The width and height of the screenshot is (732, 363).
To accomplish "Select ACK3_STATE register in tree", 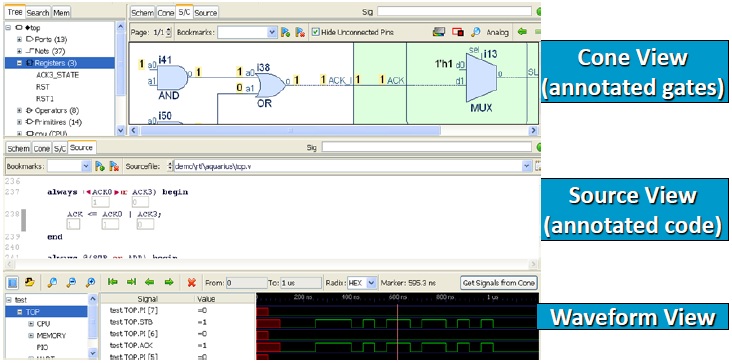I will coord(57,75).
